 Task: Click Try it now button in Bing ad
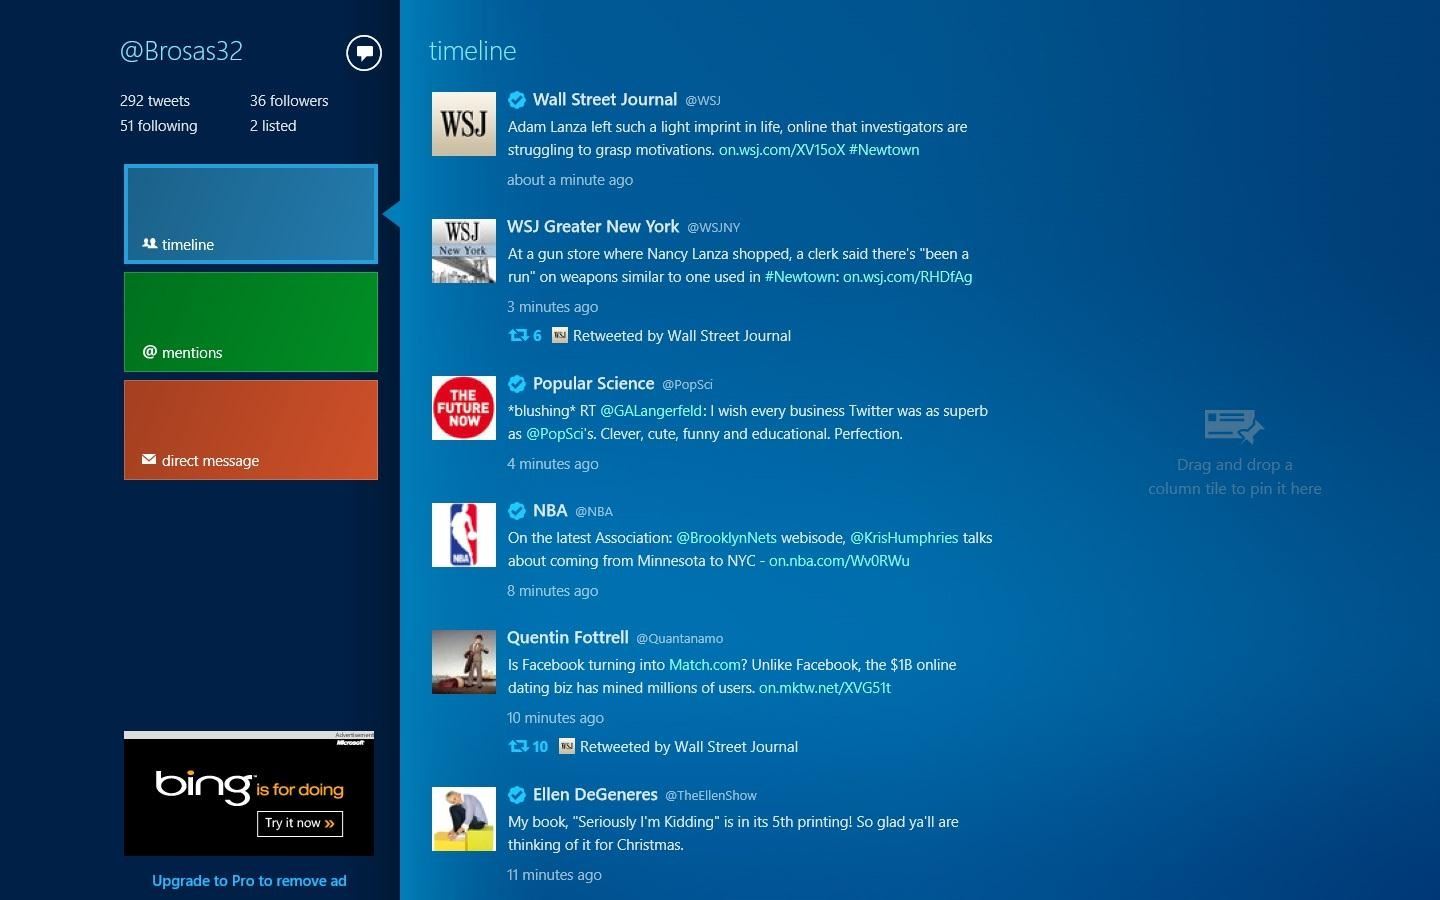(300, 823)
